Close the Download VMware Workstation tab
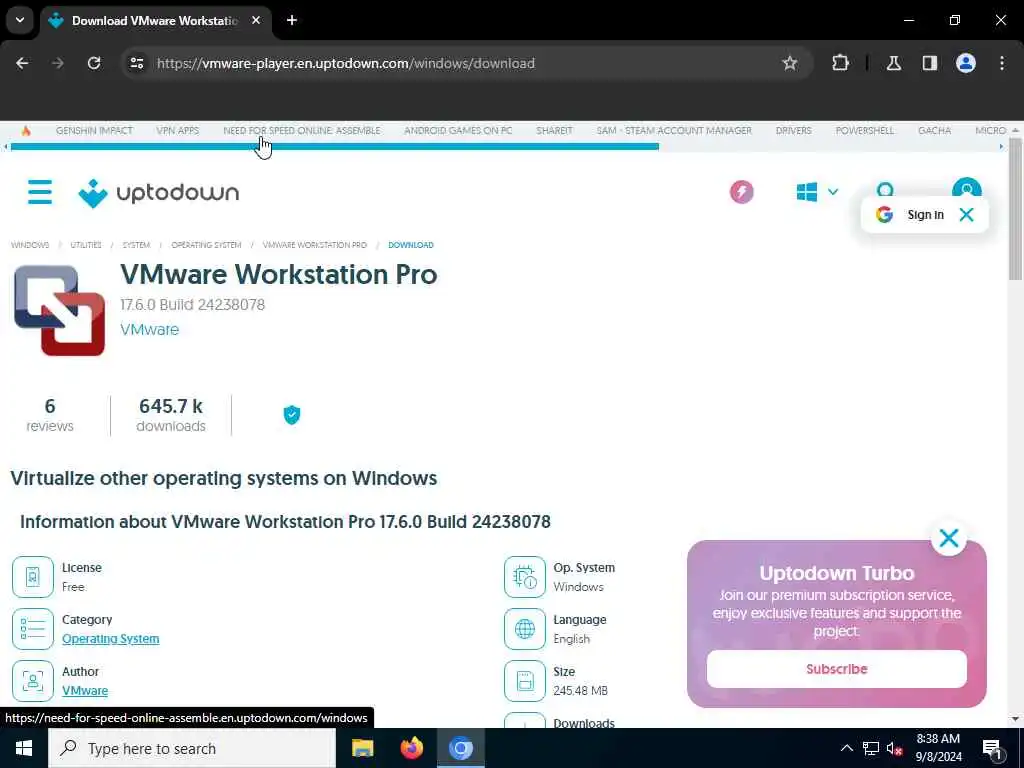This screenshot has width=1024, height=768. click(256, 20)
